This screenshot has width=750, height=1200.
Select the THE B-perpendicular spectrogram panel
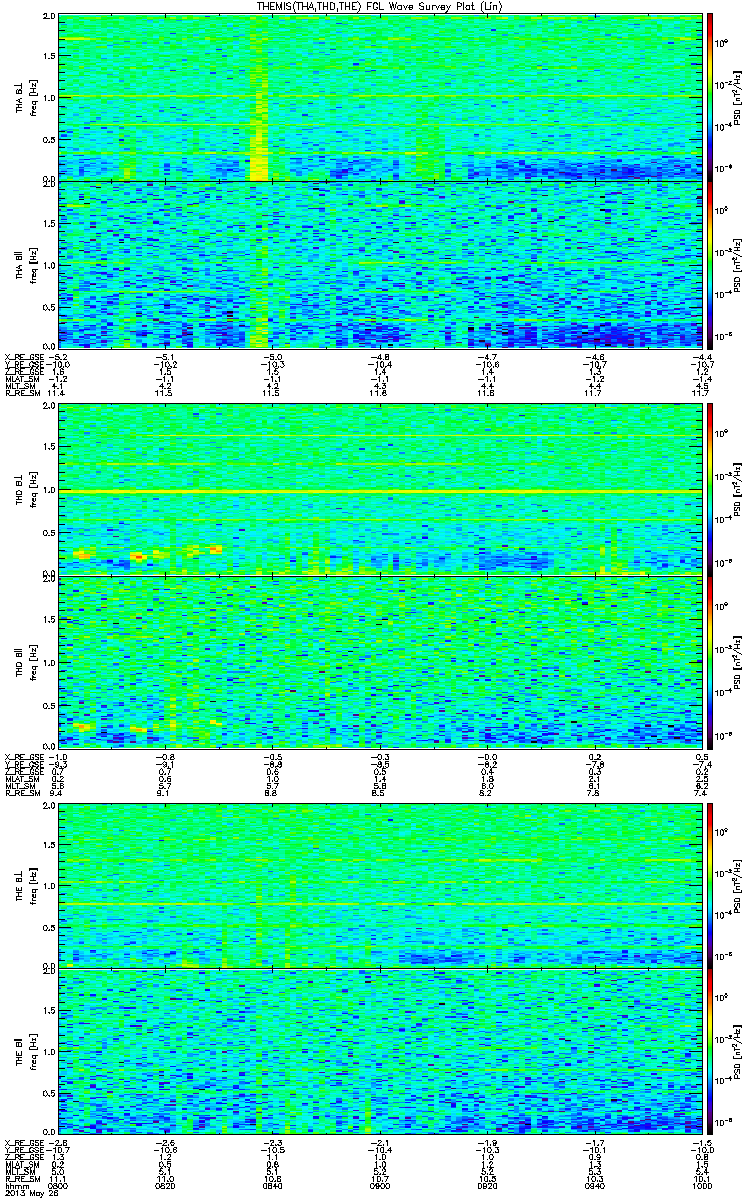click(x=379, y=884)
